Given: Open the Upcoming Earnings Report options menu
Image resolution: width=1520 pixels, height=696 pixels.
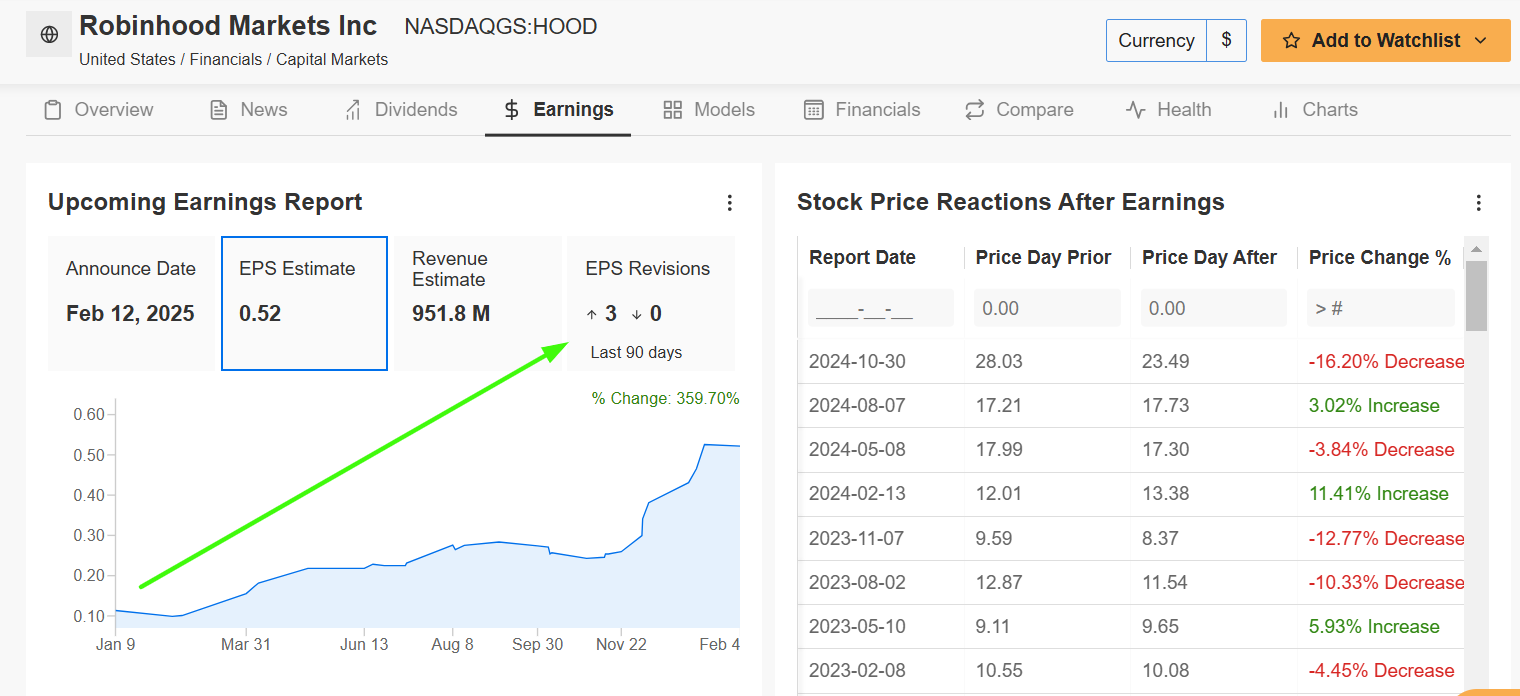Looking at the screenshot, I should (730, 203).
